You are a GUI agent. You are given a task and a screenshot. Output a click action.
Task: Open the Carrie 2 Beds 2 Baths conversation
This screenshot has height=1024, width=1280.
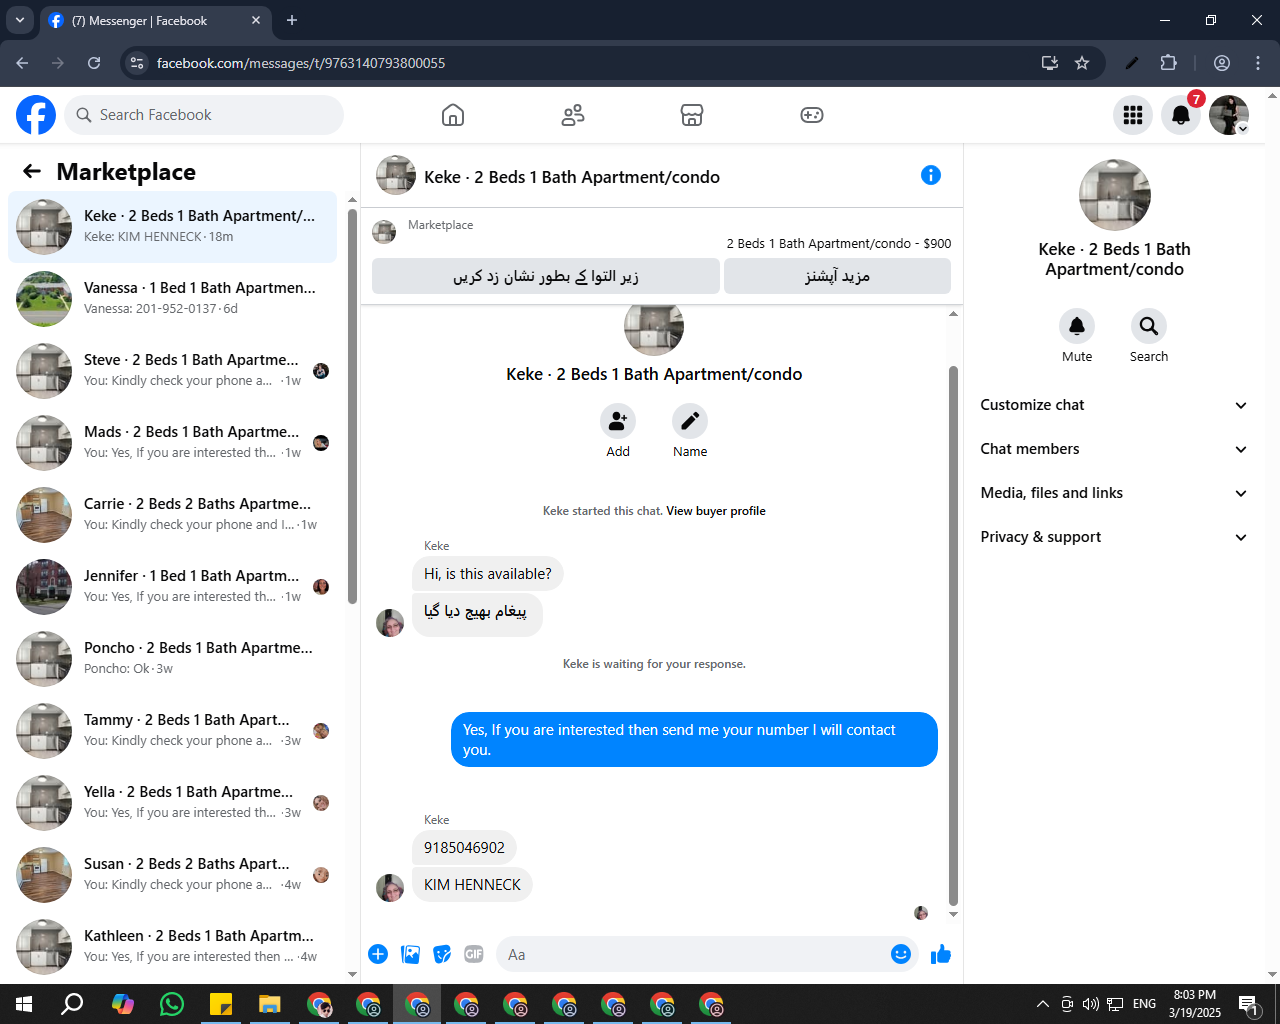172,515
